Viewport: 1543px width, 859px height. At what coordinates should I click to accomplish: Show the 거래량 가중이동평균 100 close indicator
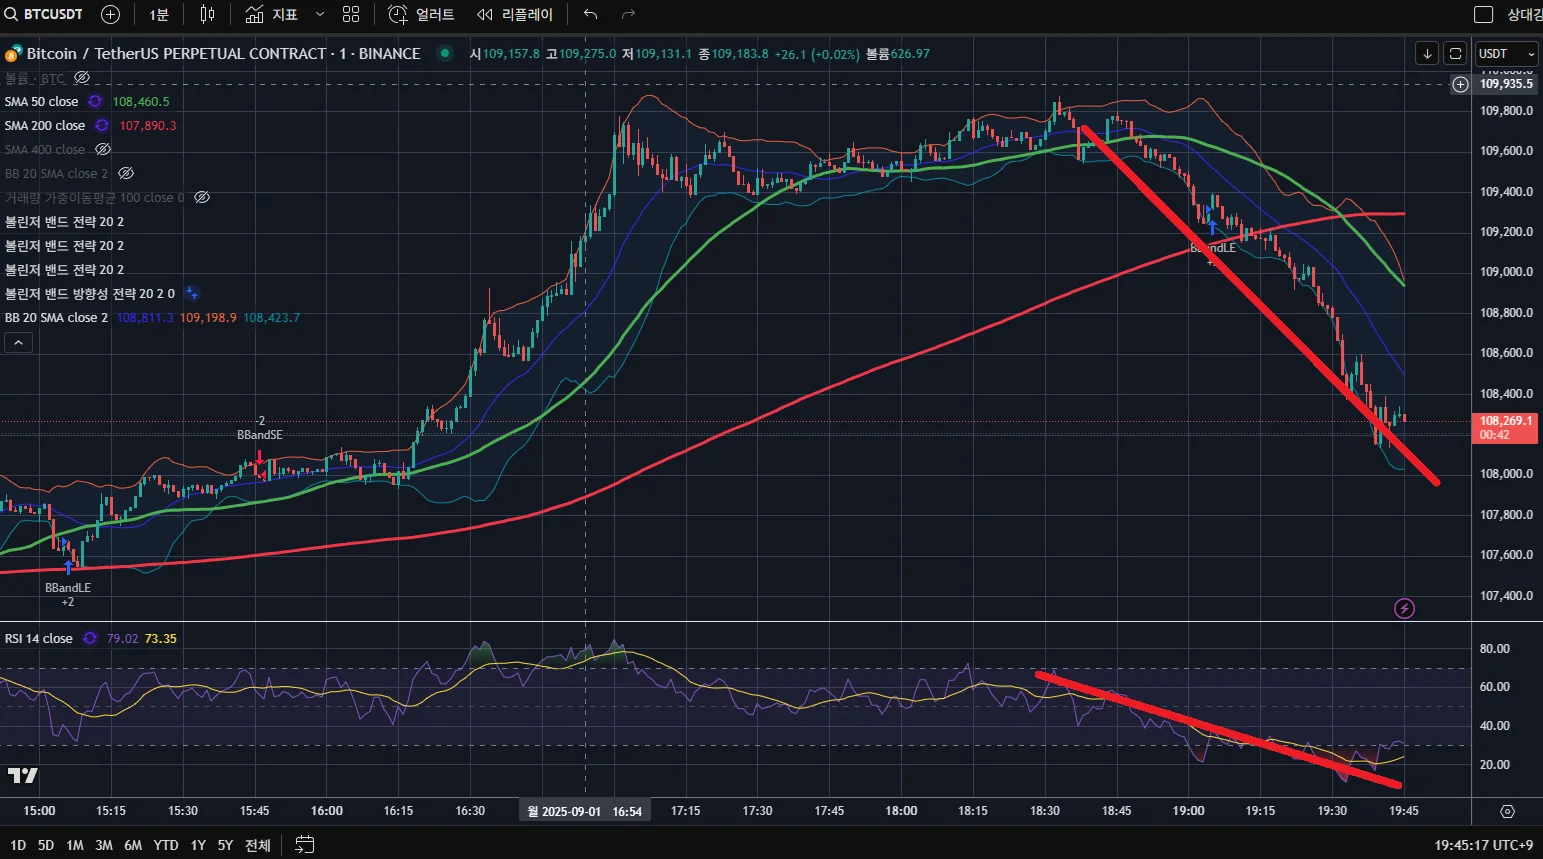201,197
